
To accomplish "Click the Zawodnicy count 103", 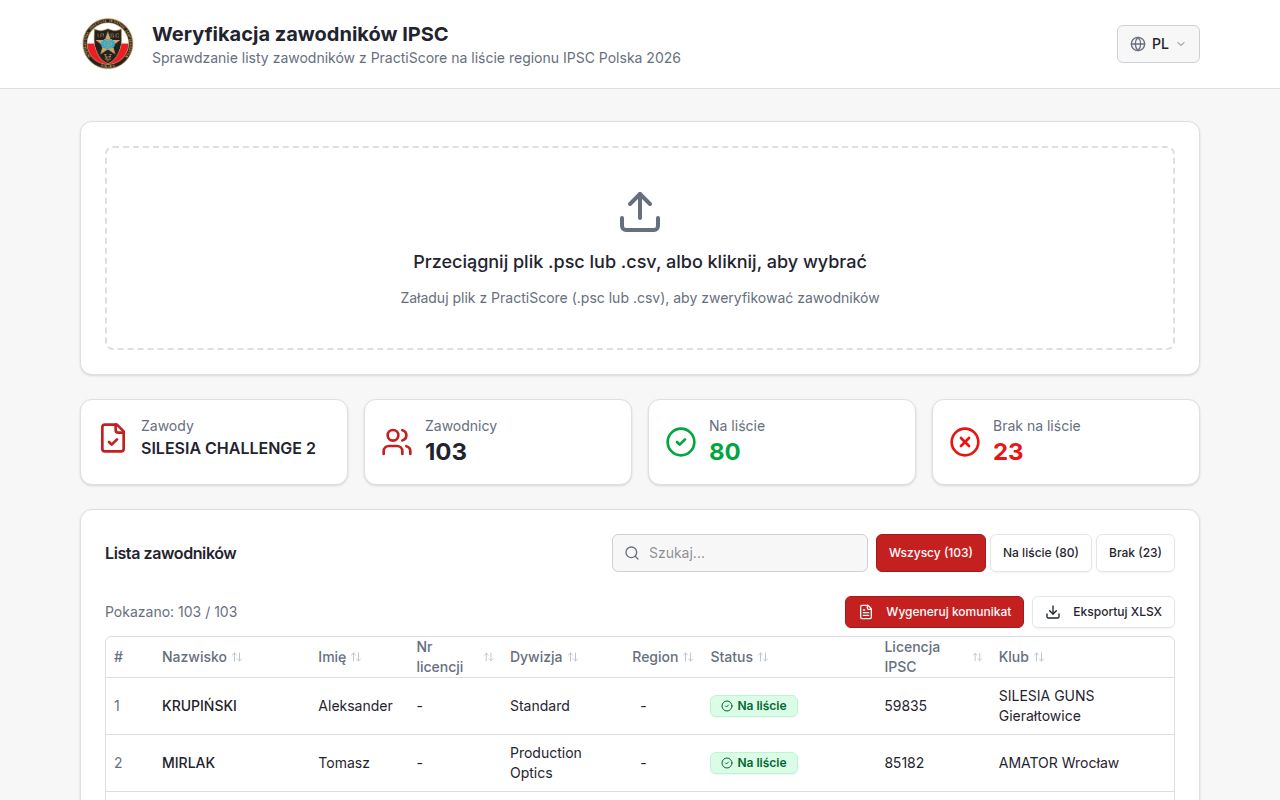I will pos(446,452).
